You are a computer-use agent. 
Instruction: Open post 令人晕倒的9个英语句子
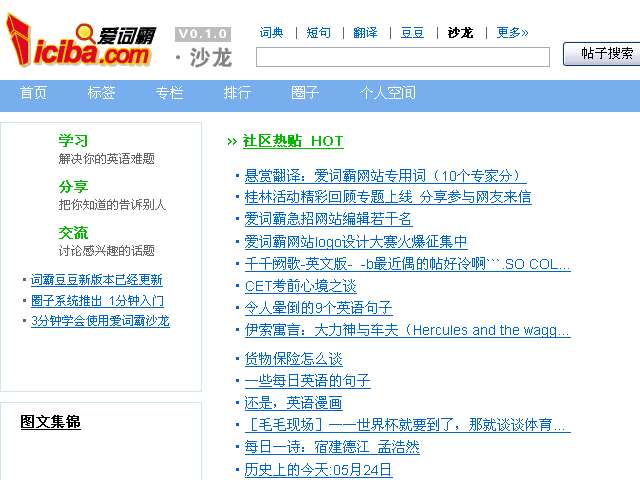coord(318,308)
